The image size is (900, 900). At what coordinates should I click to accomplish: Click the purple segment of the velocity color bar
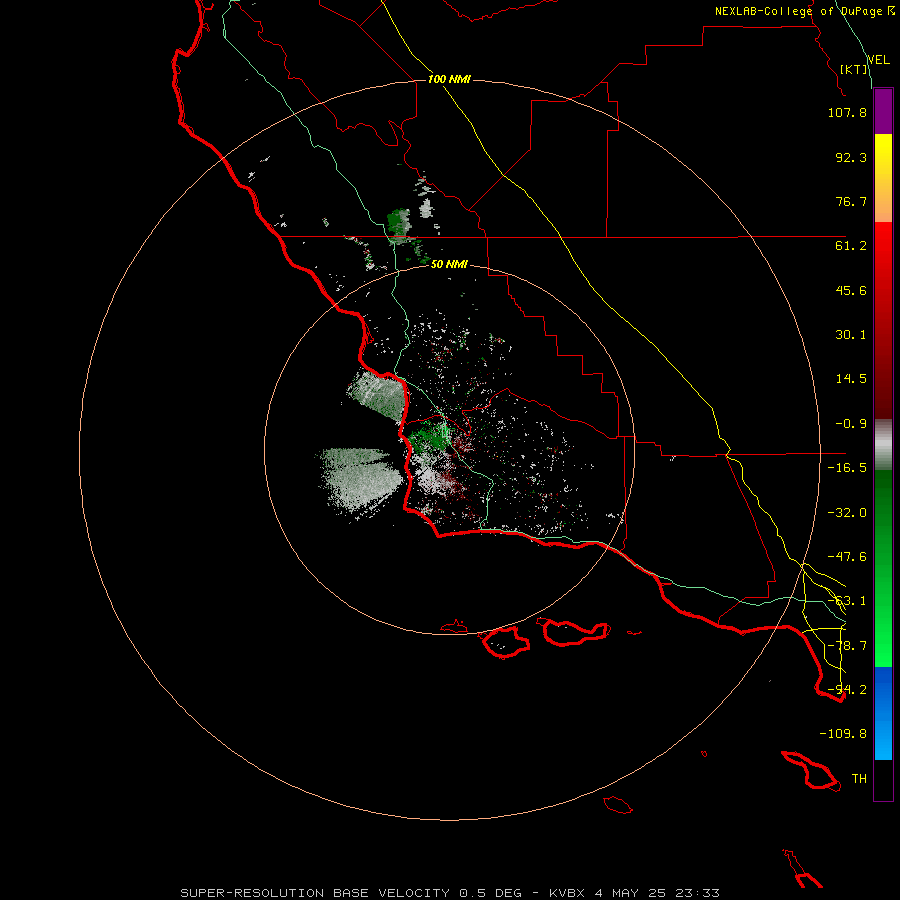883,112
